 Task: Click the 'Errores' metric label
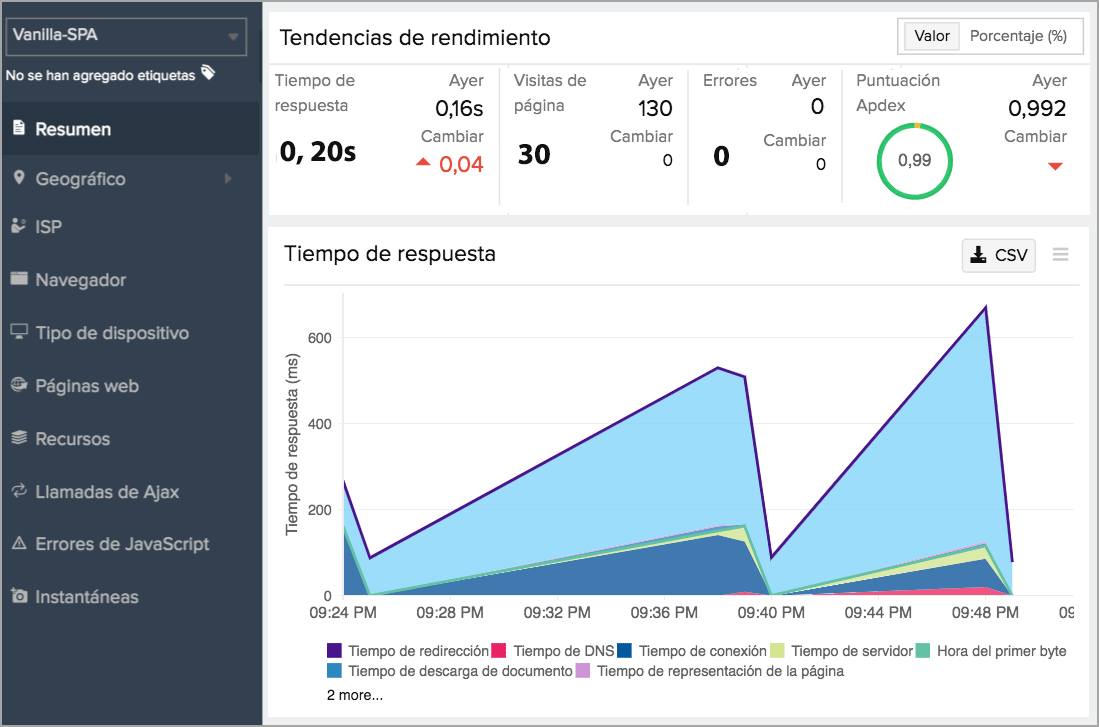[x=730, y=80]
